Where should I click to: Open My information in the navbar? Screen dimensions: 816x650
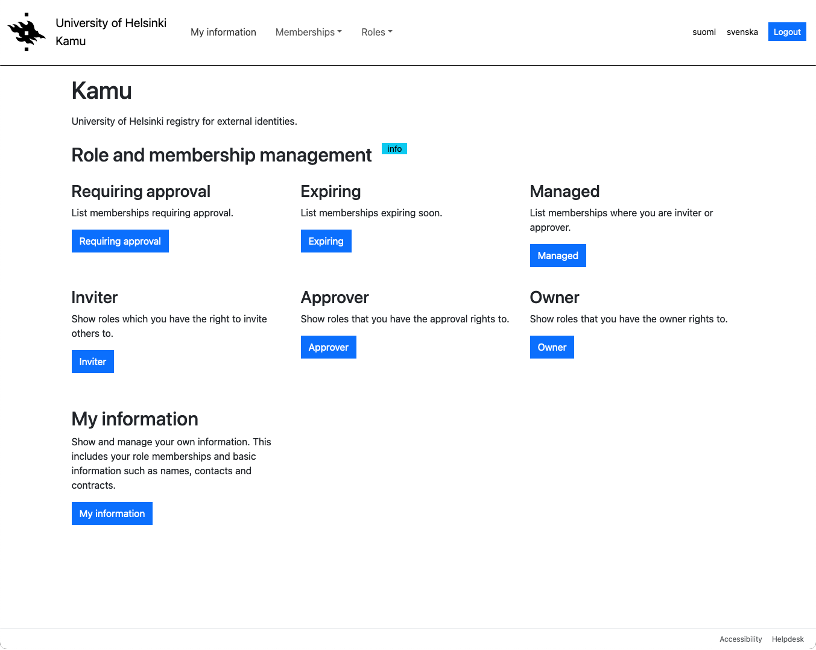(x=223, y=32)
